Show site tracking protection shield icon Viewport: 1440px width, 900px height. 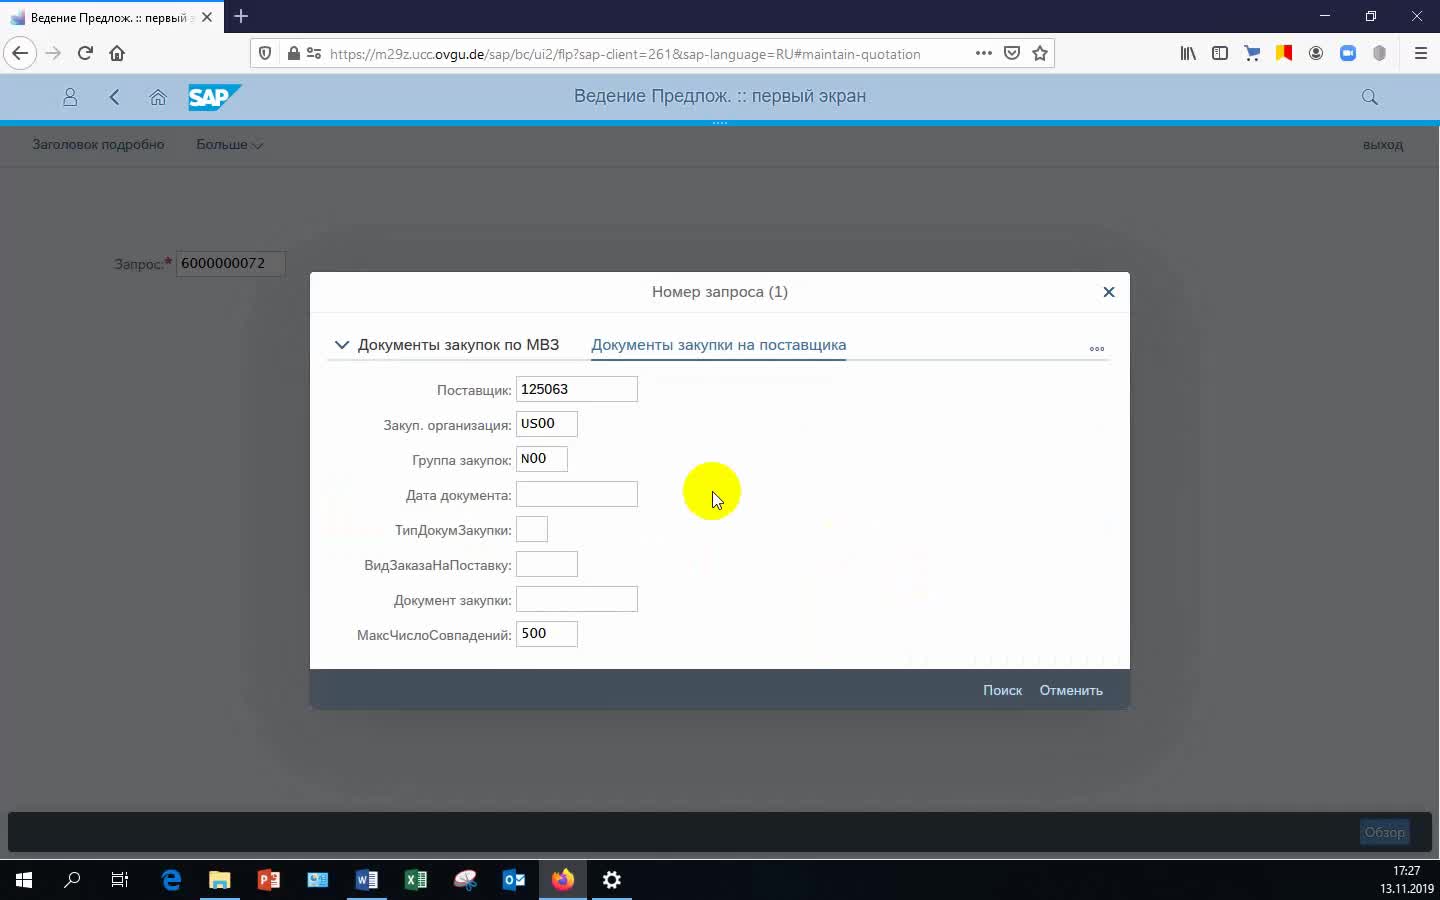click(265, 53)
